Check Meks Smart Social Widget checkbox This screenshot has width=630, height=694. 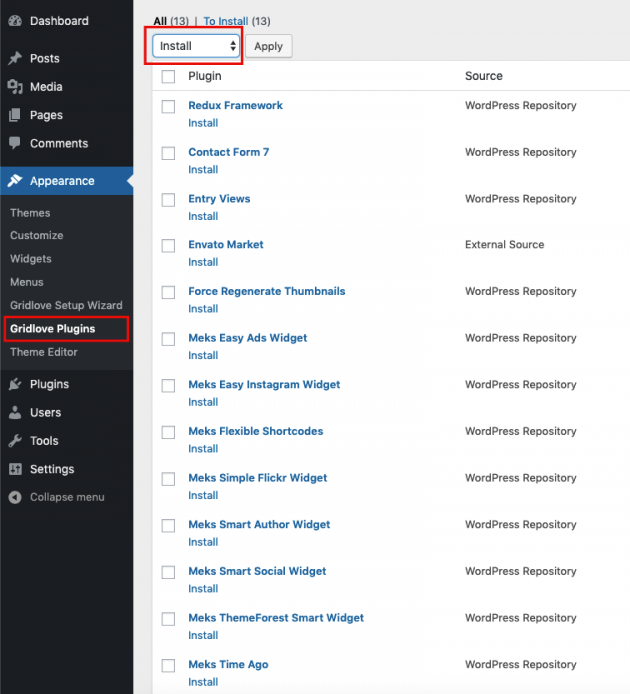(168, 572)
